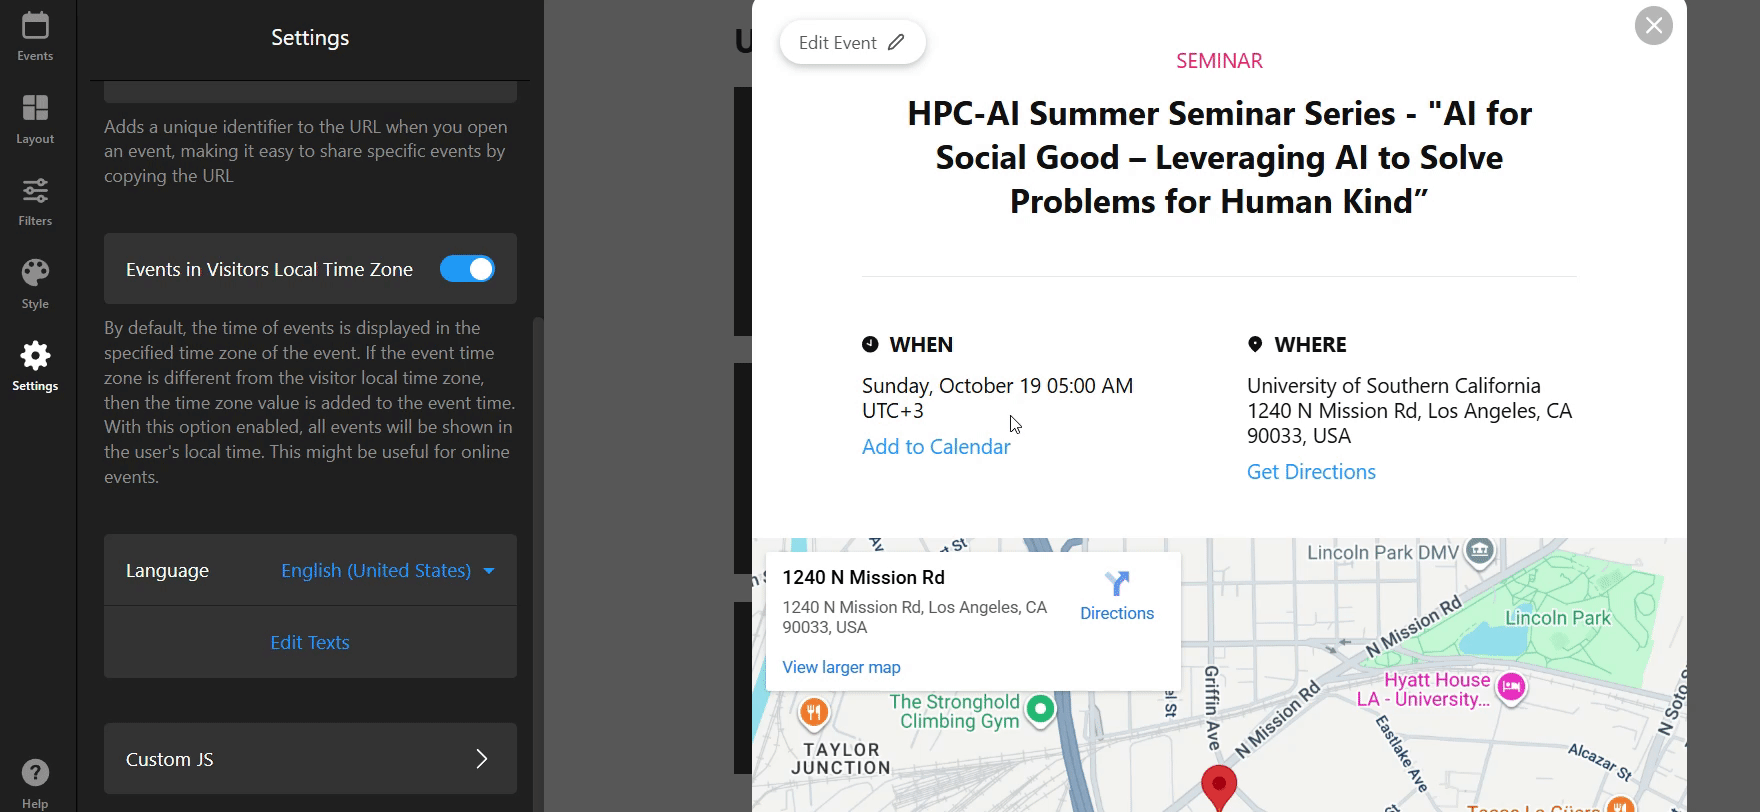Click the Get Directions link
Image resolution: width=1760 pixels, height=812 pixels.
point(1311,472)
